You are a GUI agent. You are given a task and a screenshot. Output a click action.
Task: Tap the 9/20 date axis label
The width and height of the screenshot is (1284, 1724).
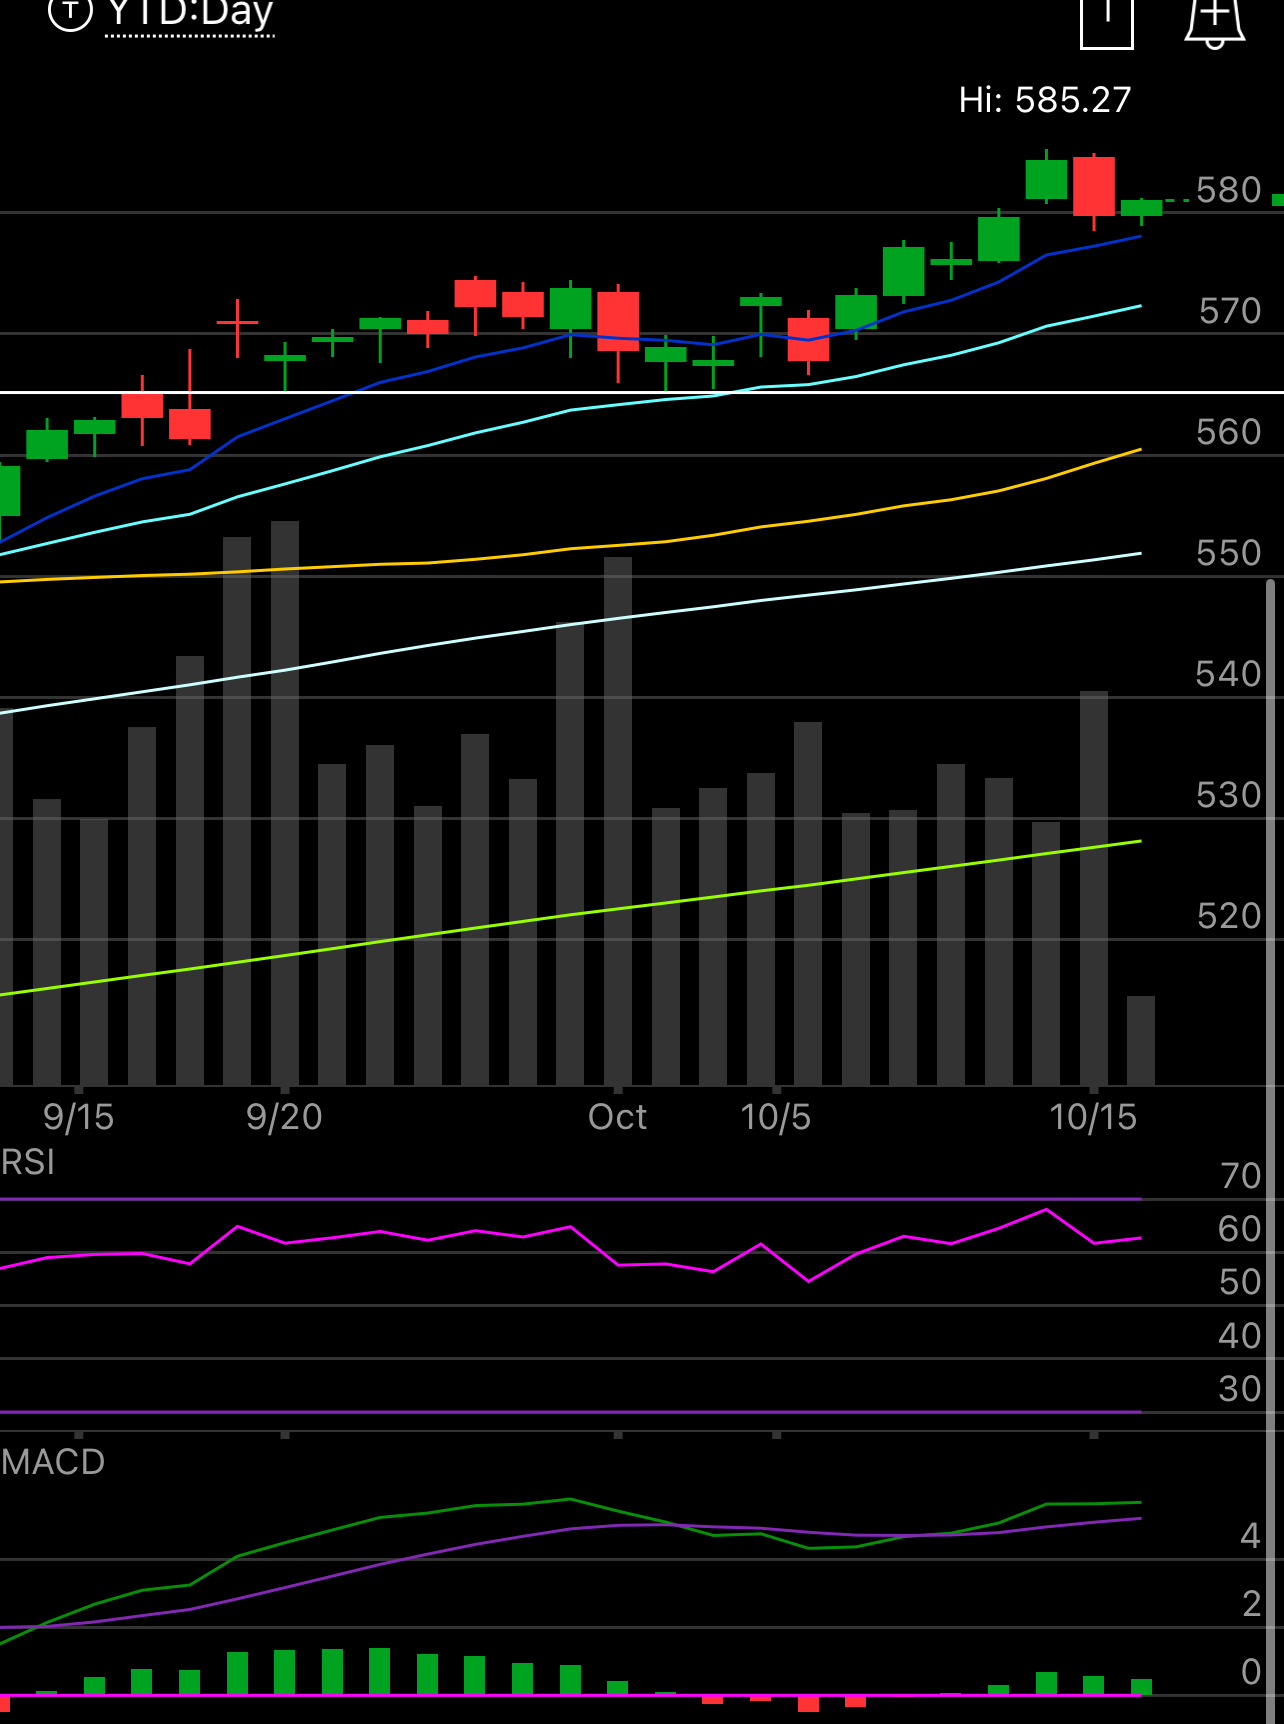284,1117
